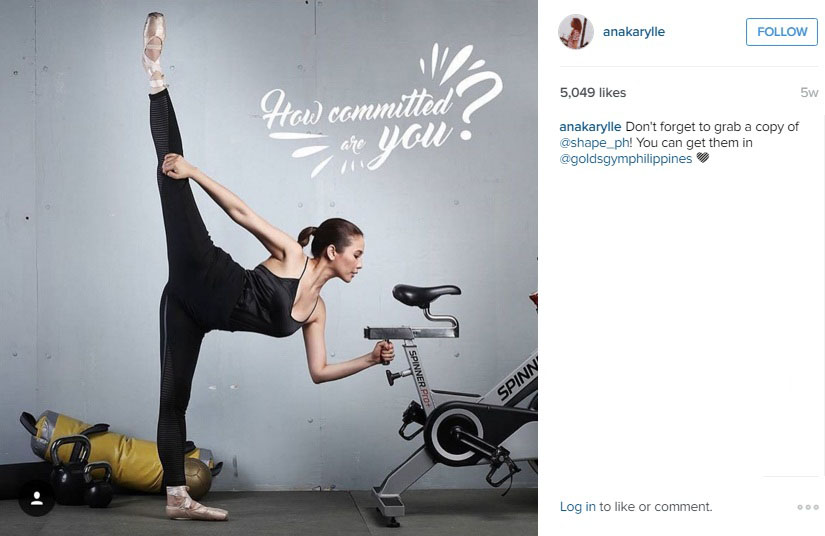
Task: Click the 5,049 likes count
Action: point(592,93)
